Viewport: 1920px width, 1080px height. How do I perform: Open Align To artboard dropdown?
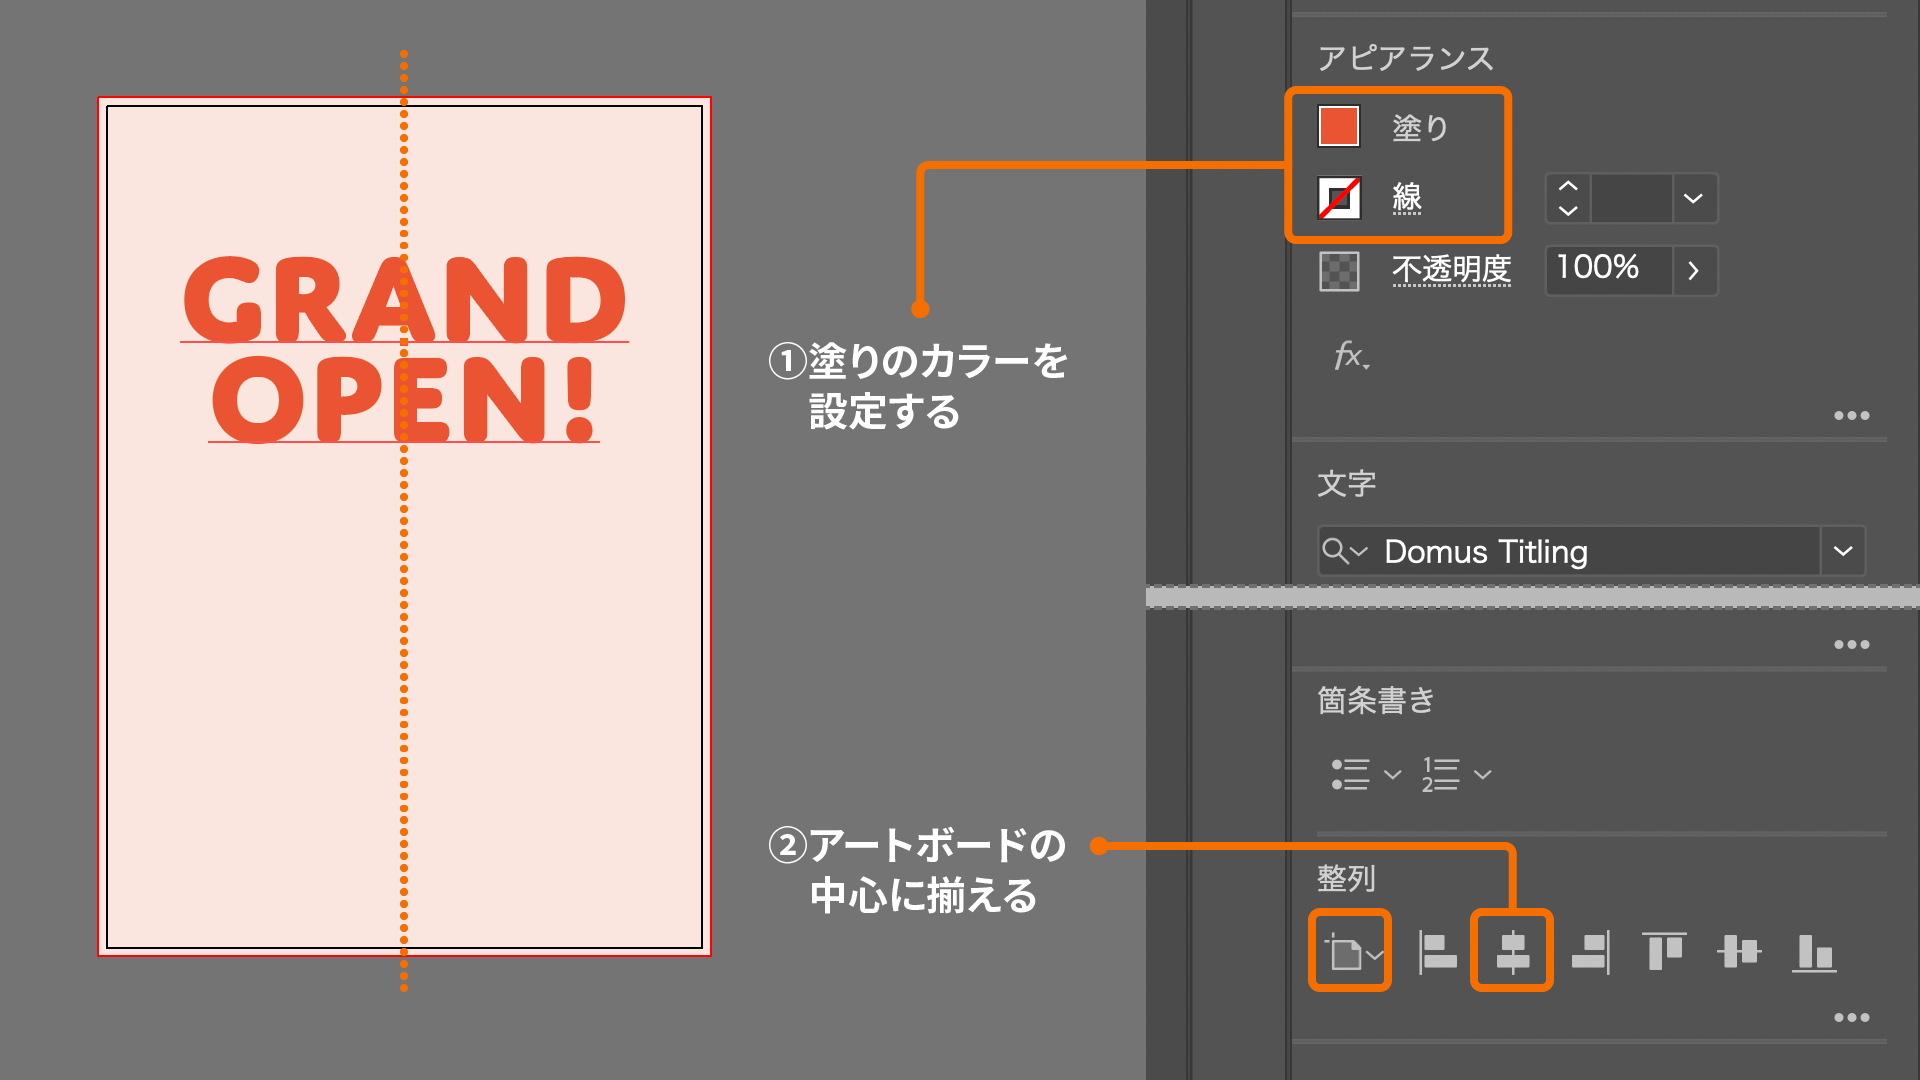pos(1350,952)
